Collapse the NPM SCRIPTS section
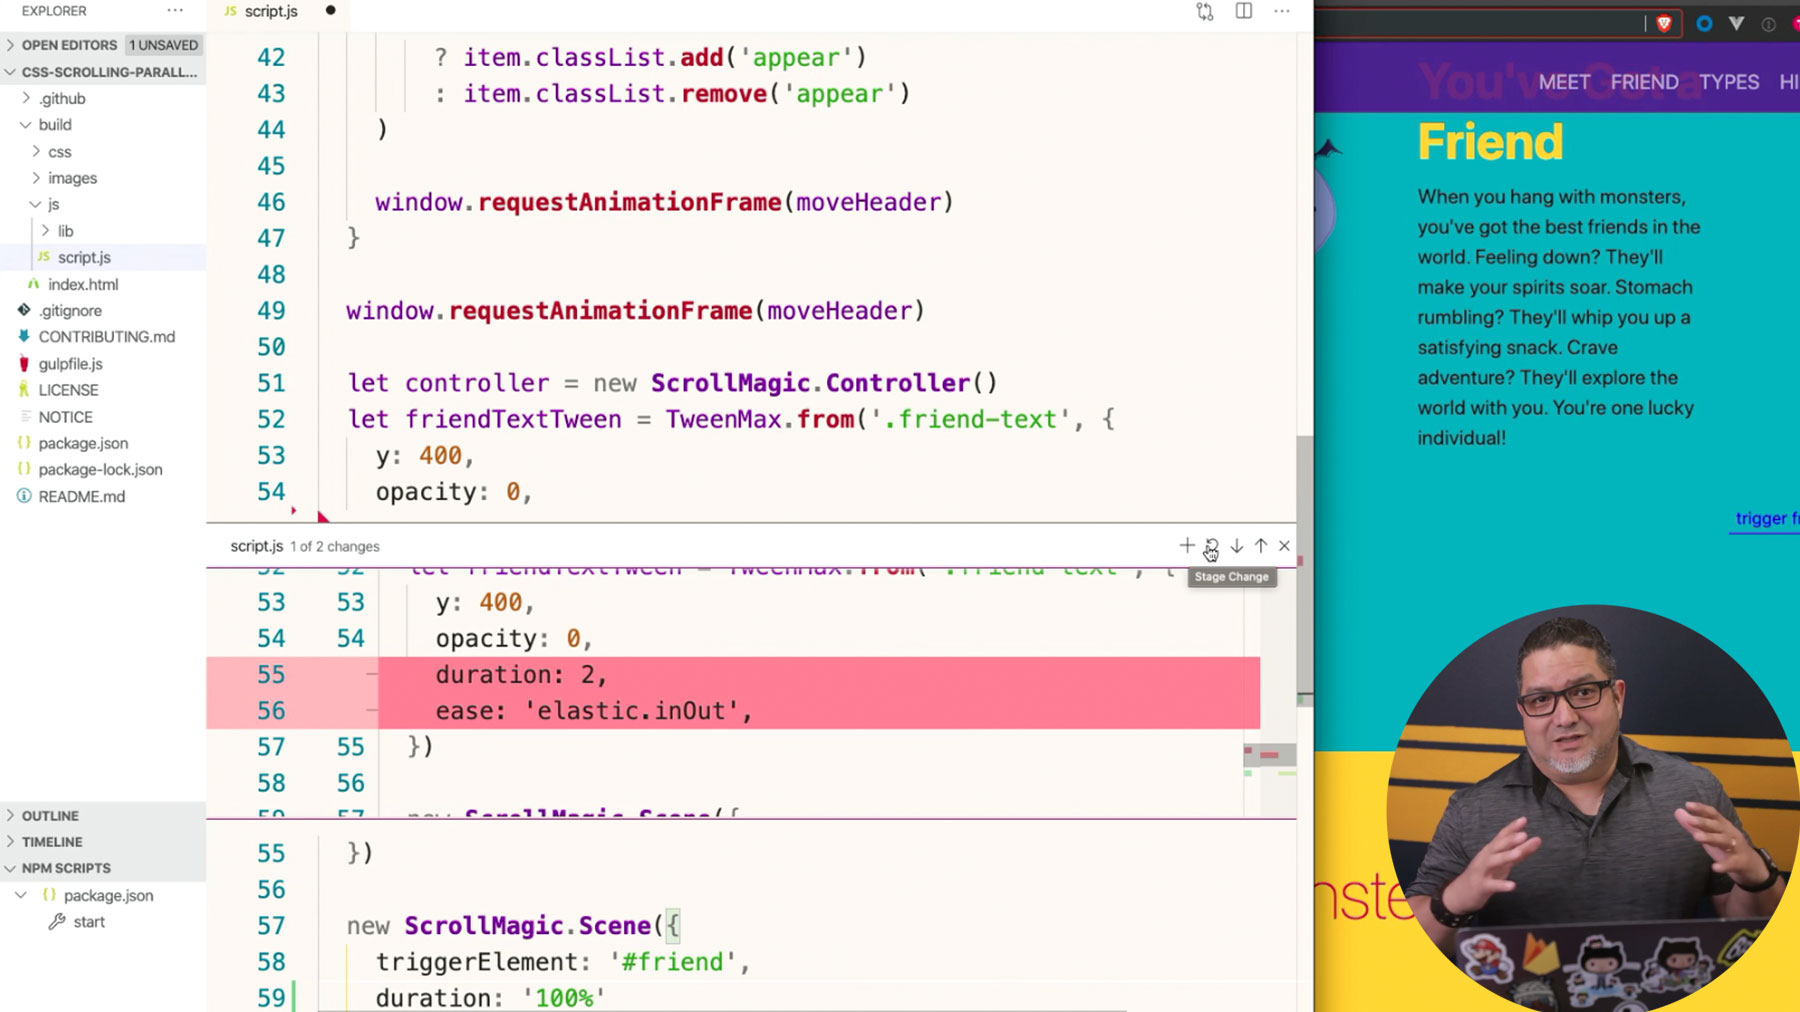Image resolution: width=1800 pixels, height=1012 pixels. tap(66, 868)
